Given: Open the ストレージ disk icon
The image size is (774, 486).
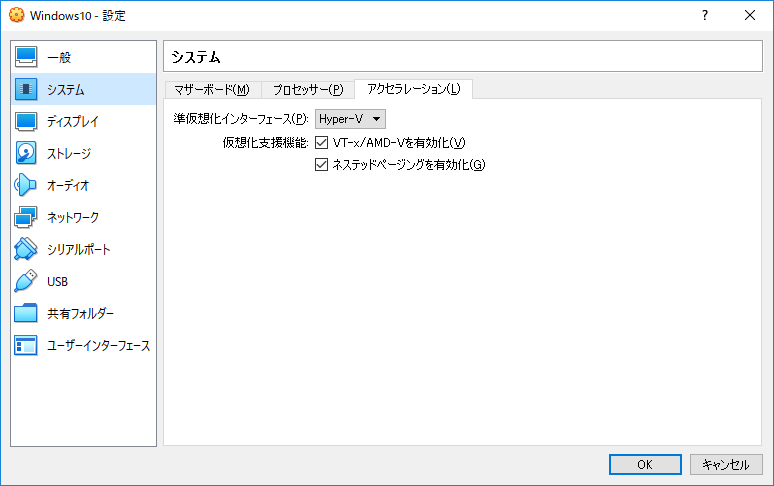Looking at the screenshot, I should (x=26, y=153).
